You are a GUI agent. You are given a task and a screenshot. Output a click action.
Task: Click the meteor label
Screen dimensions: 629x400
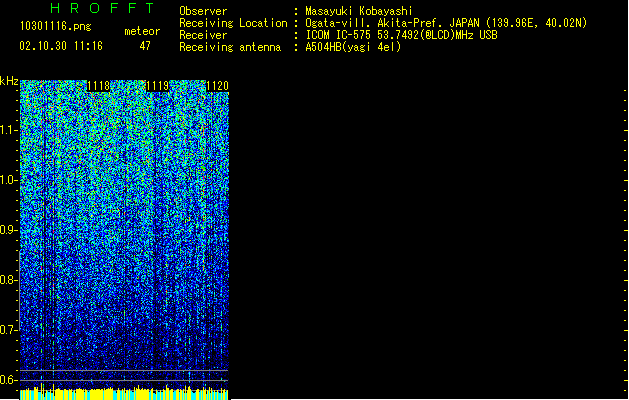pos(142,31)
